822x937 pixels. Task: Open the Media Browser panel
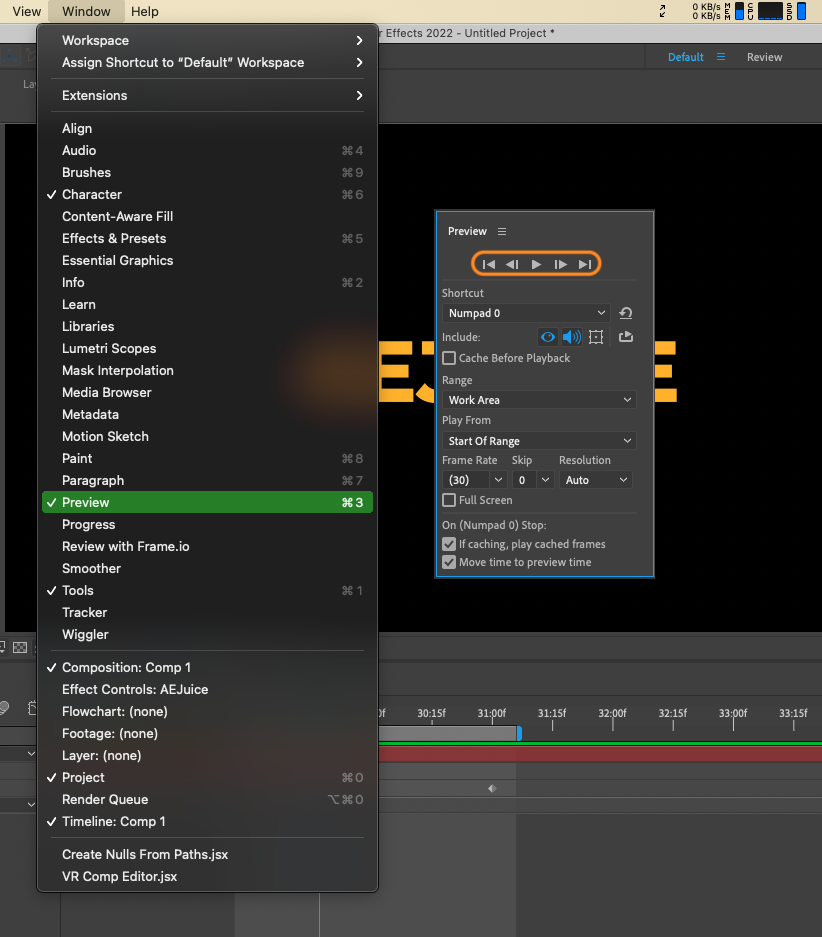[207, 393]
